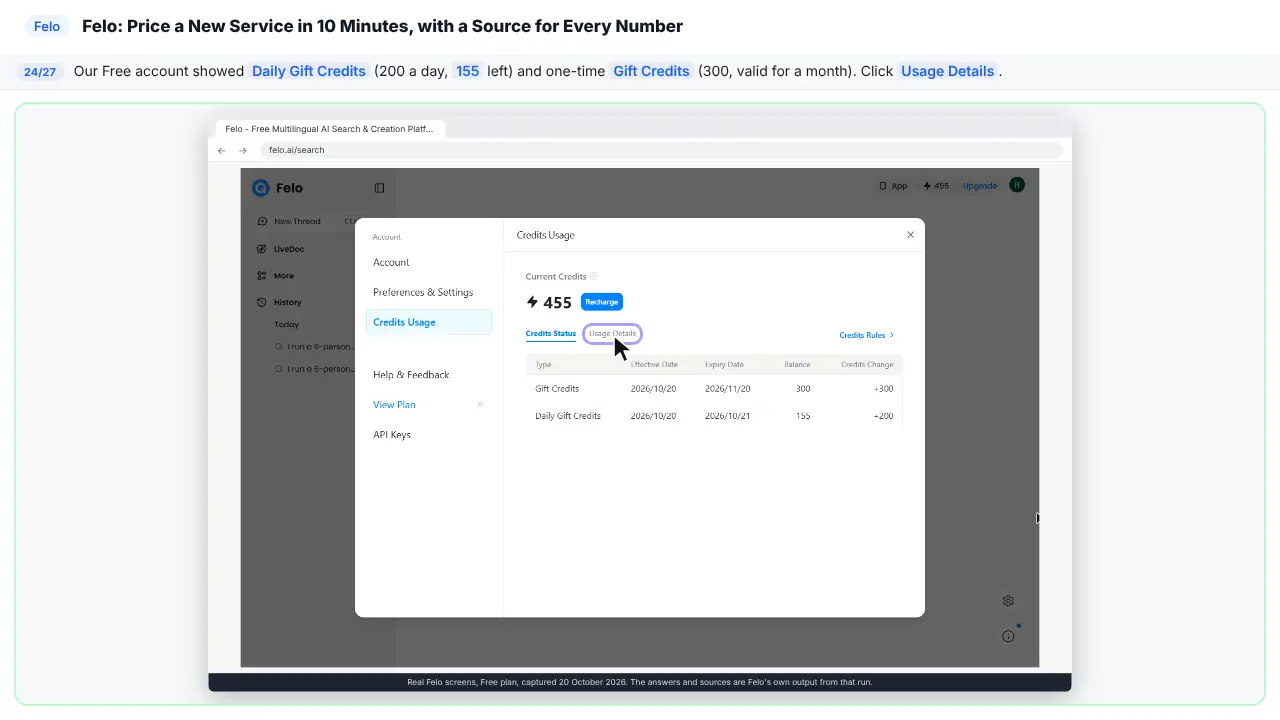Click the +300 credits change value
The width and height of the screenshot is (1280, 720).
coord(883,389)
